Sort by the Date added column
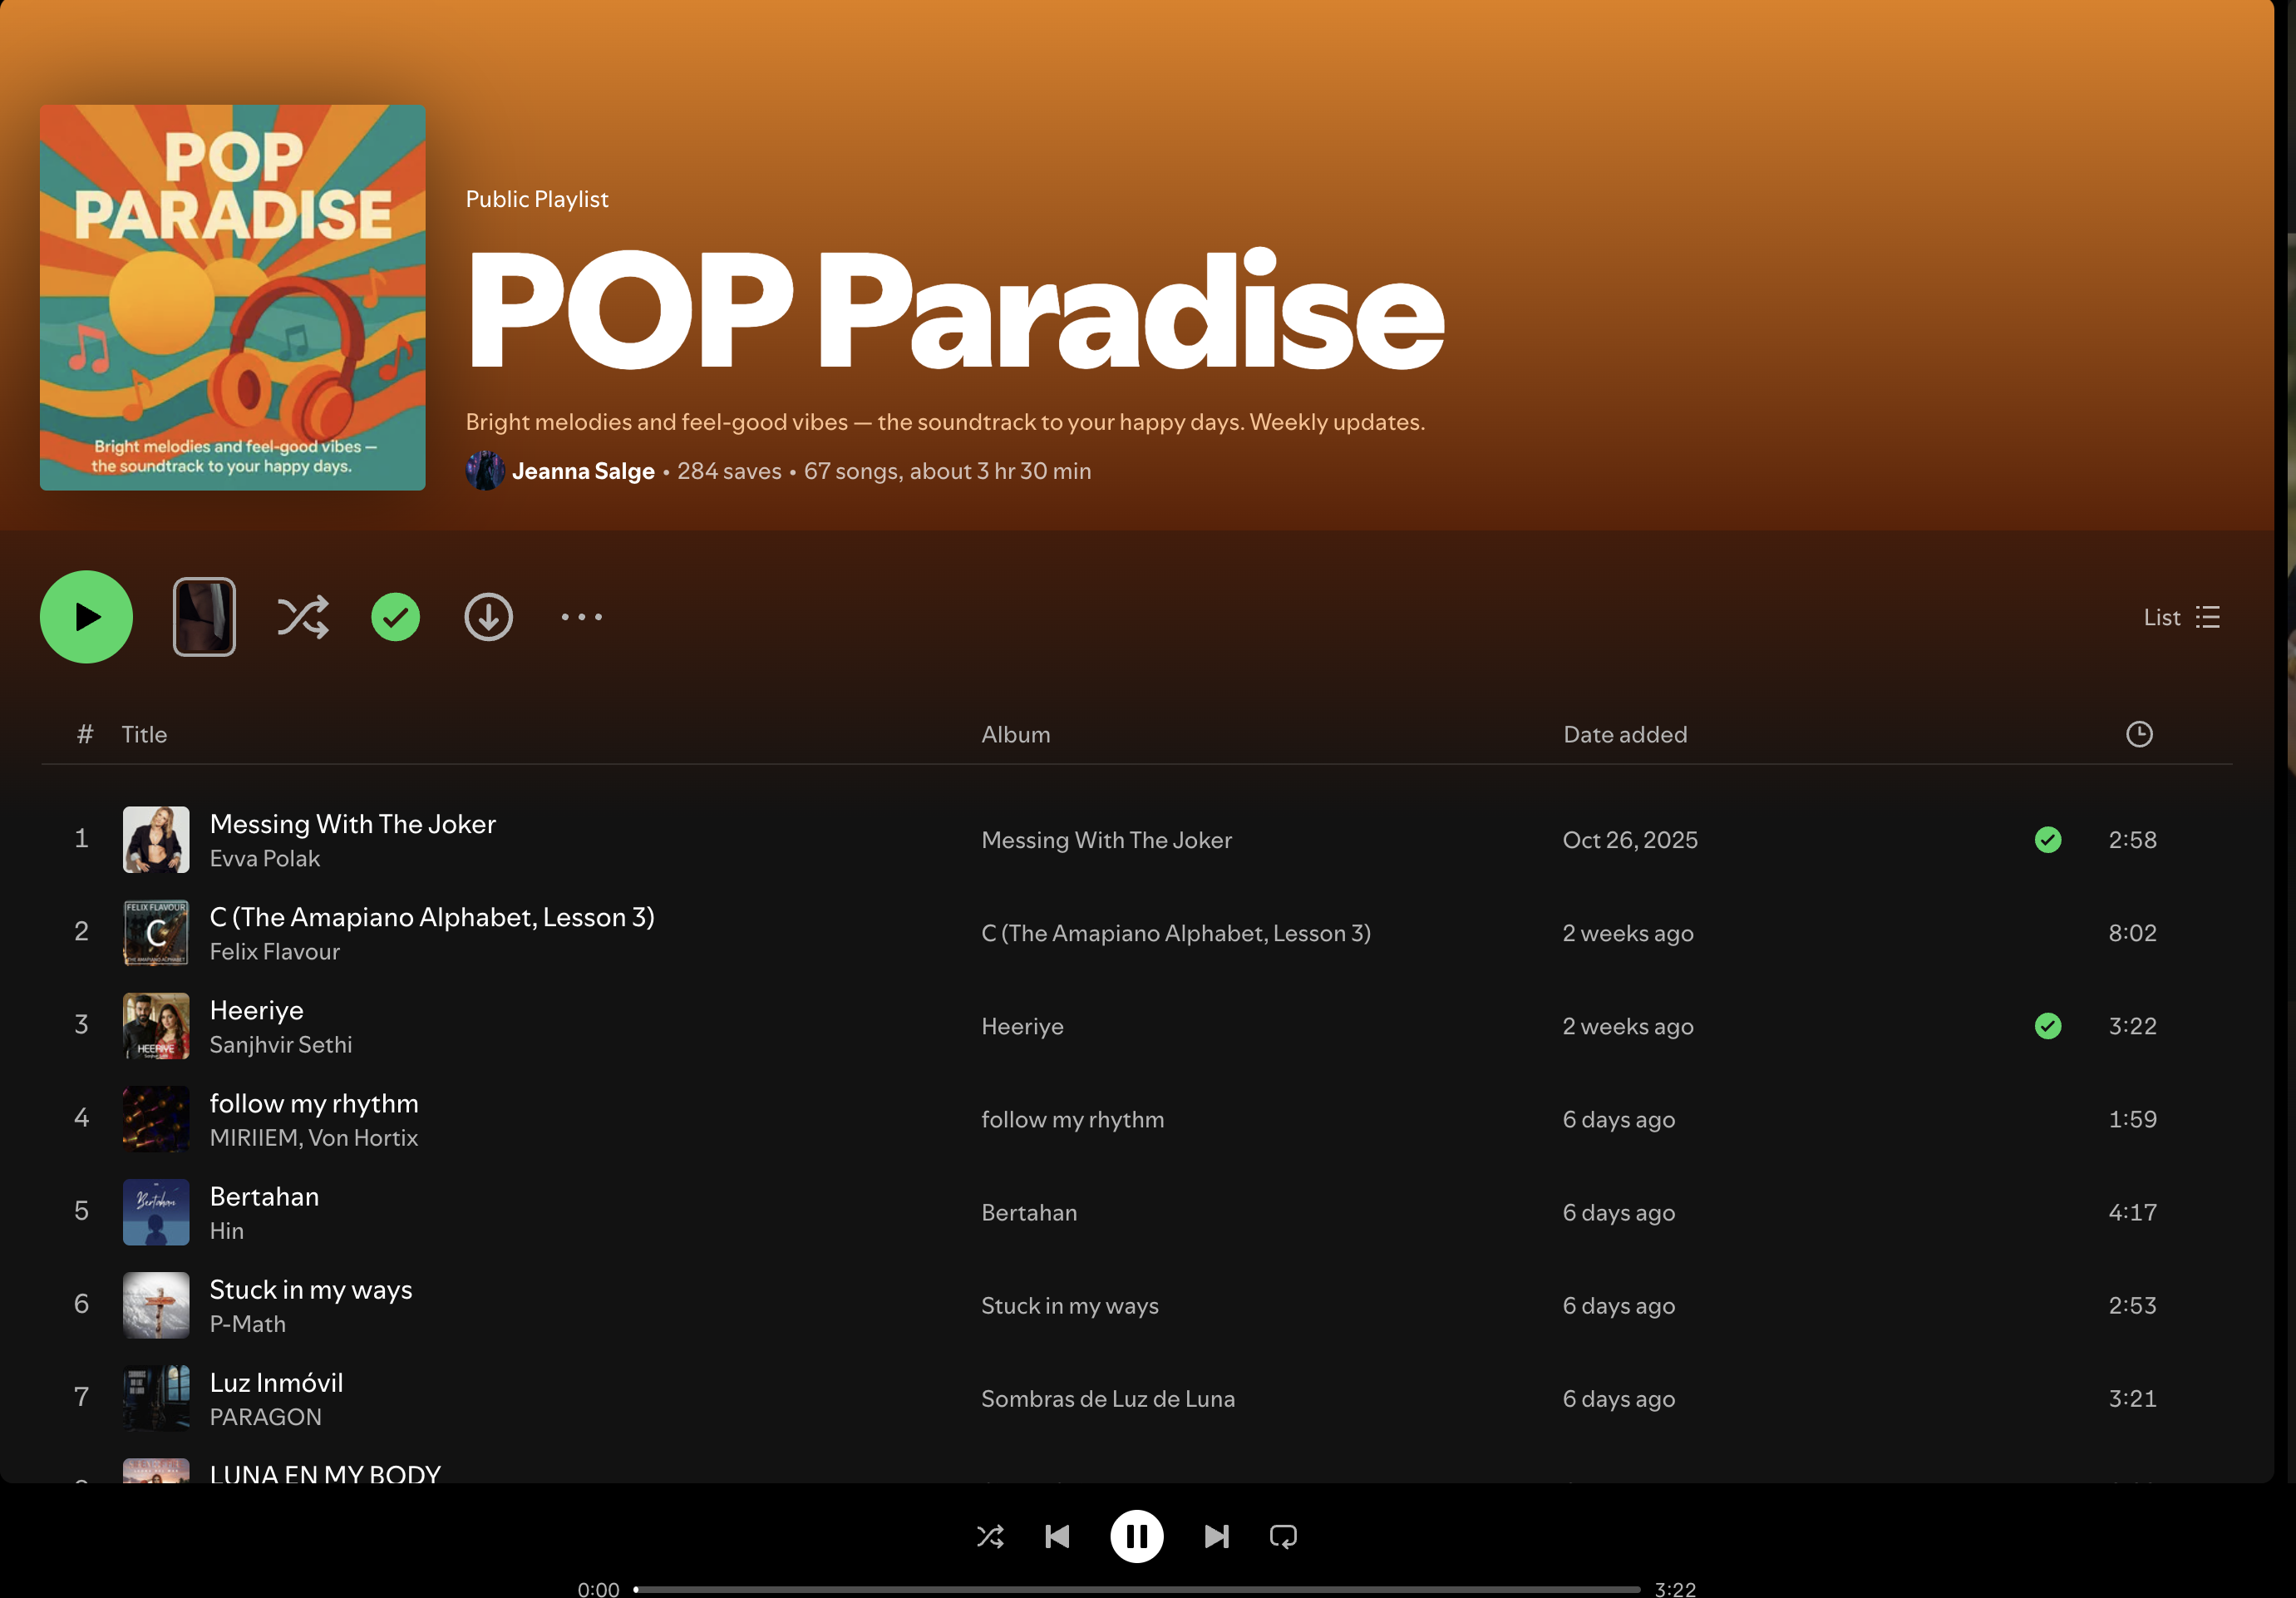The image size is (2296, 1598). tap(1624, 735)
